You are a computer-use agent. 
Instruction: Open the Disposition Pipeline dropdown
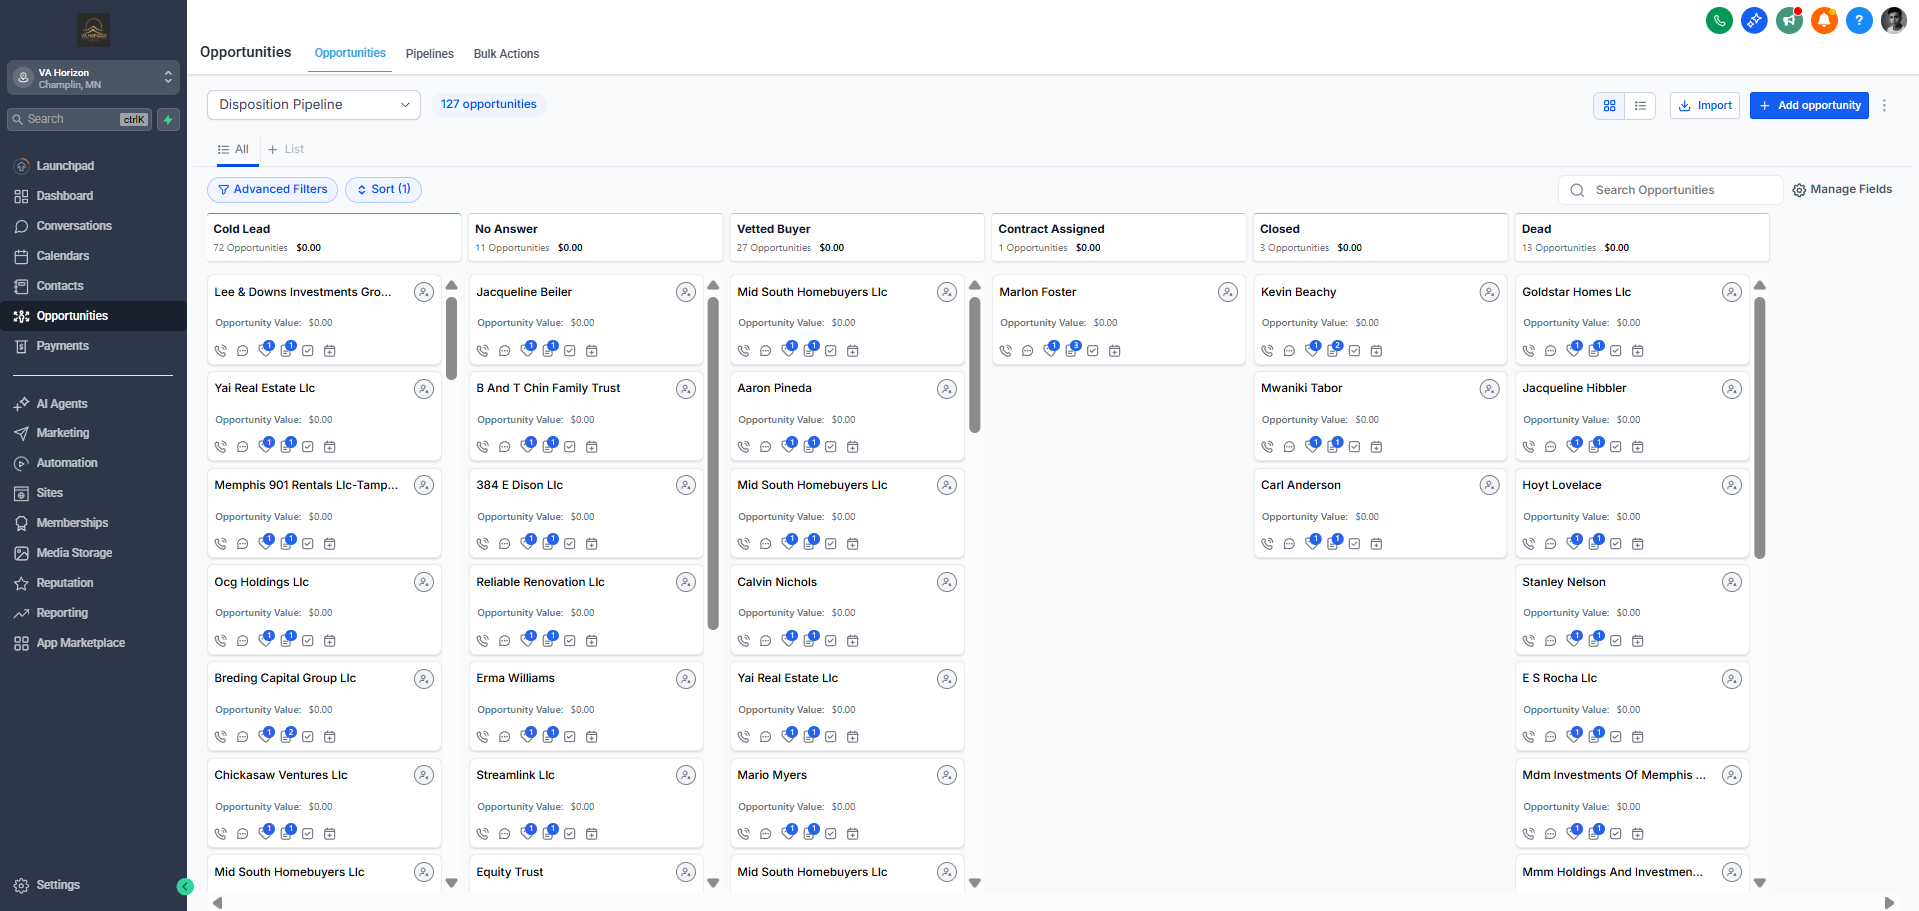313,104
